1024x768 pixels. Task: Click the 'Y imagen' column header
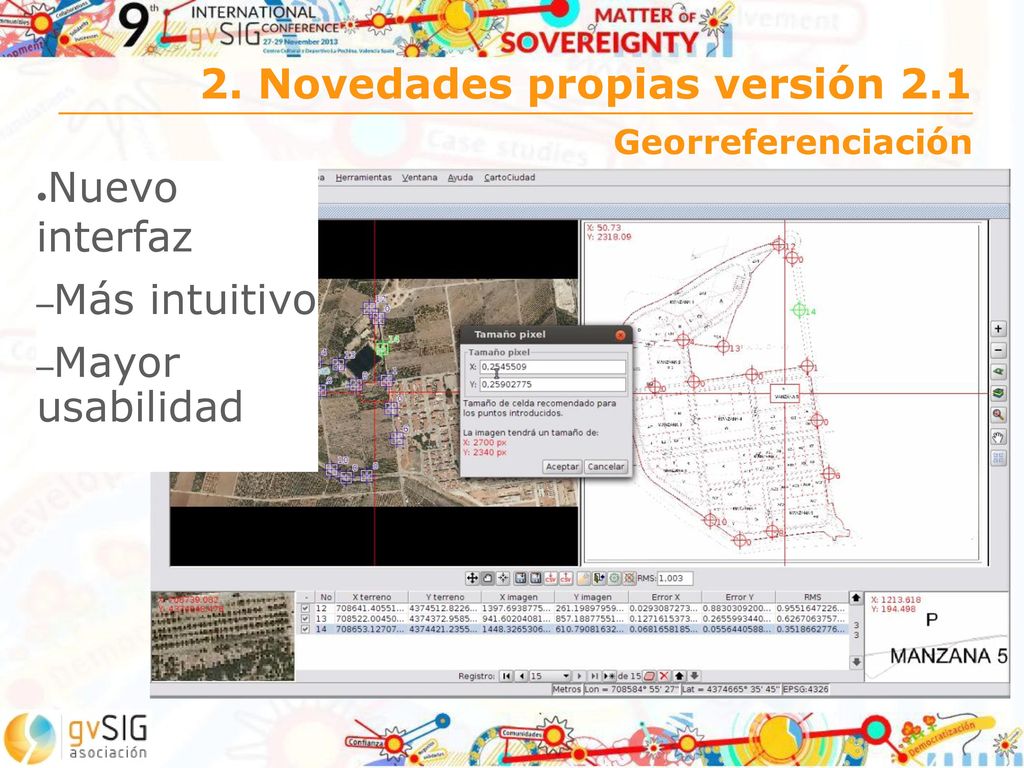(x=592, y=597)
